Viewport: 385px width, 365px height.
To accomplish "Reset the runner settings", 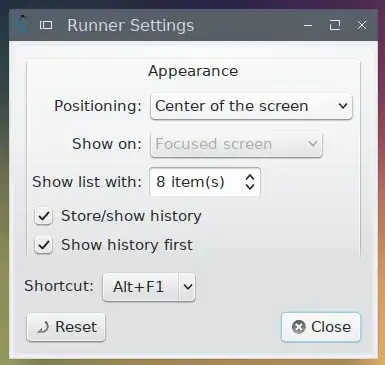I will point(66,327).
